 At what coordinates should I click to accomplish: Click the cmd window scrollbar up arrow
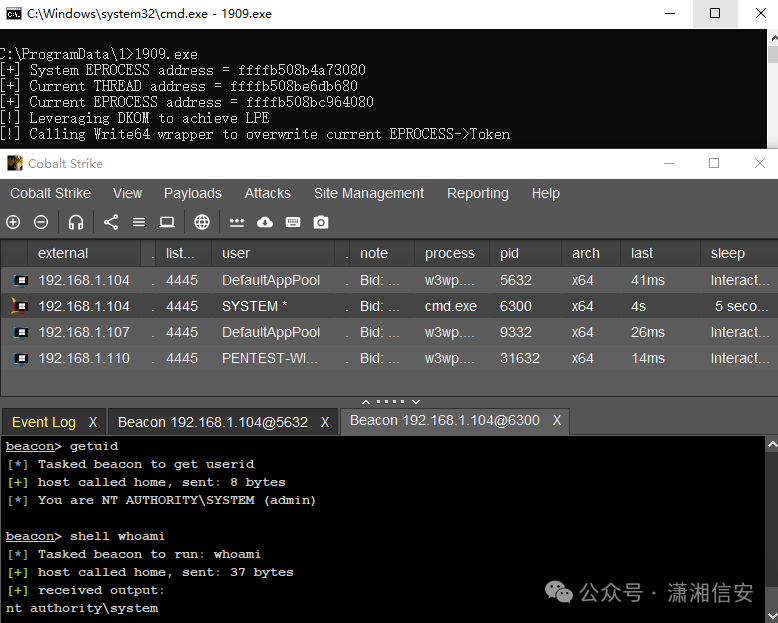[x=773, y=38]
